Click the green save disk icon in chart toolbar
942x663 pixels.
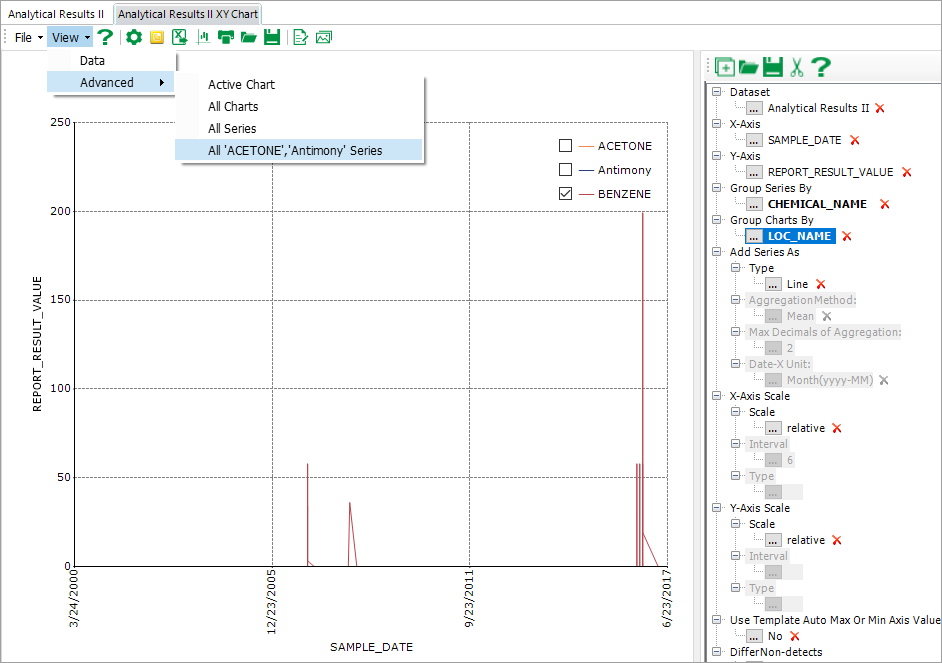[x=272, y=37]
